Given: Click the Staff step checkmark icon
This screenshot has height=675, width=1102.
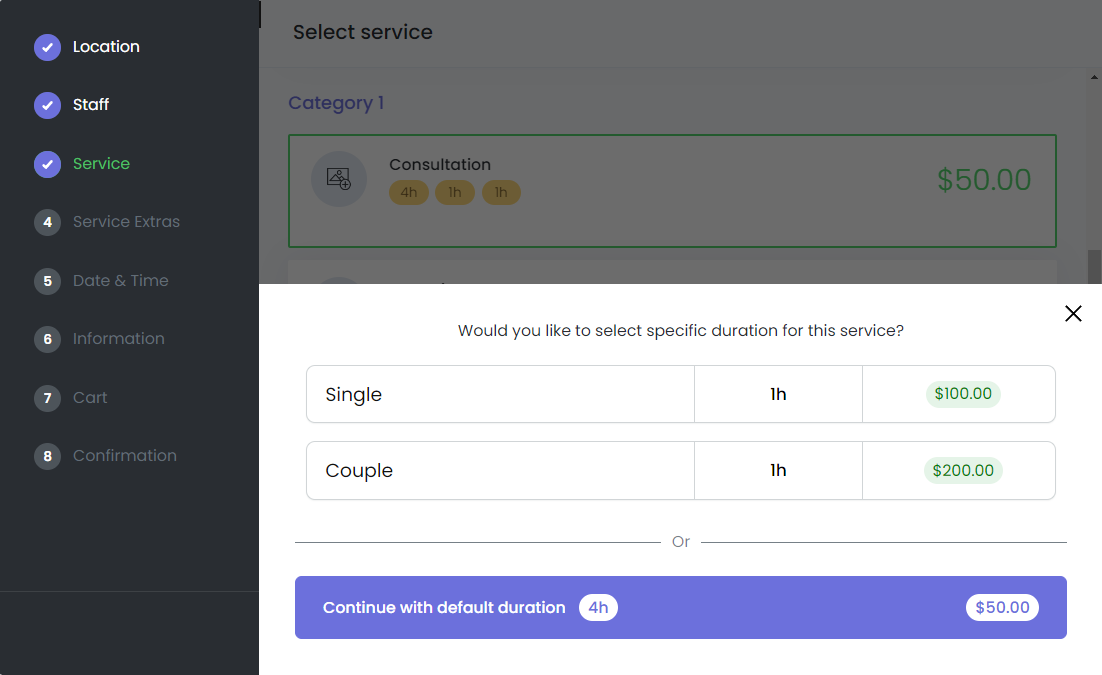Looking at the screenshot, I should tap(47, 105).
